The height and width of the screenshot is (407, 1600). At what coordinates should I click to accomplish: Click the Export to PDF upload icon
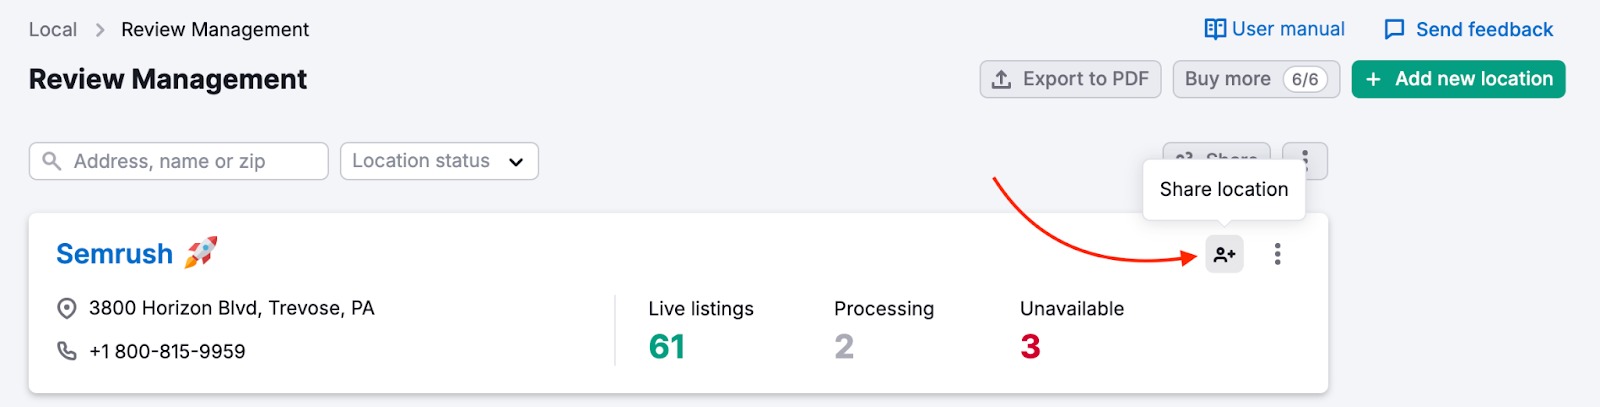click(1001, 79)
